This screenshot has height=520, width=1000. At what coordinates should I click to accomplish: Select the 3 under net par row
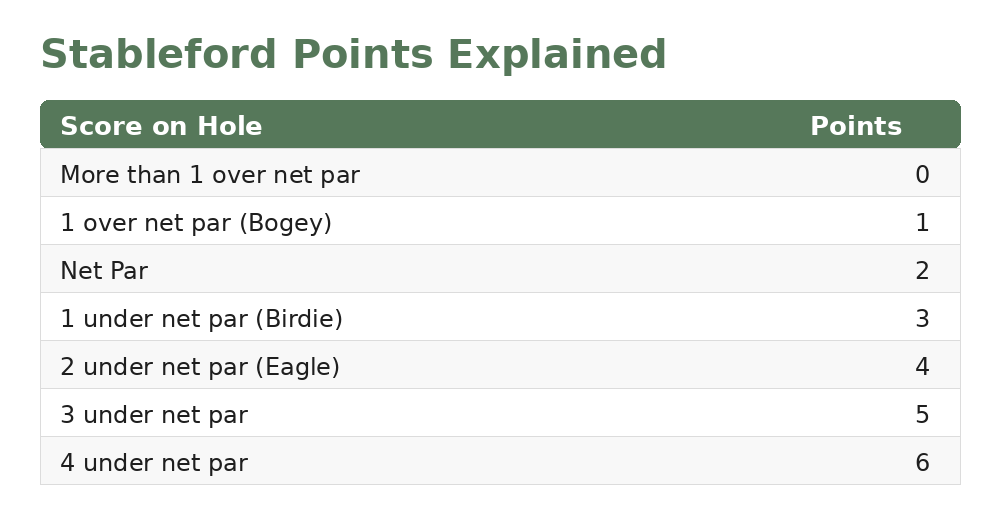point(500,413)
